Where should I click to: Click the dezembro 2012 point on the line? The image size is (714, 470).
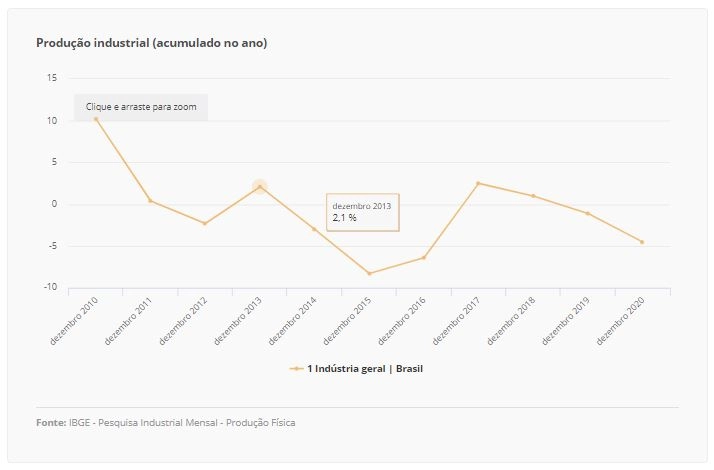tap(205, 223)
